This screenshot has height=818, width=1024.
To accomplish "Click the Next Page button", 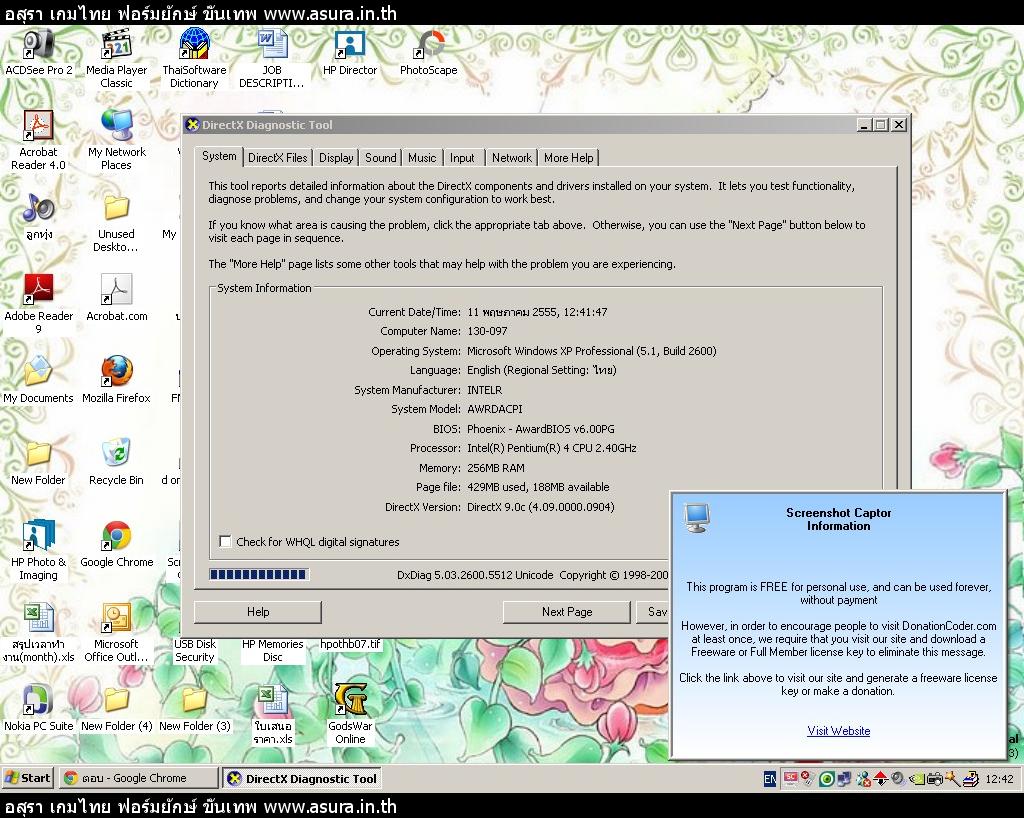I will (567, 612).
